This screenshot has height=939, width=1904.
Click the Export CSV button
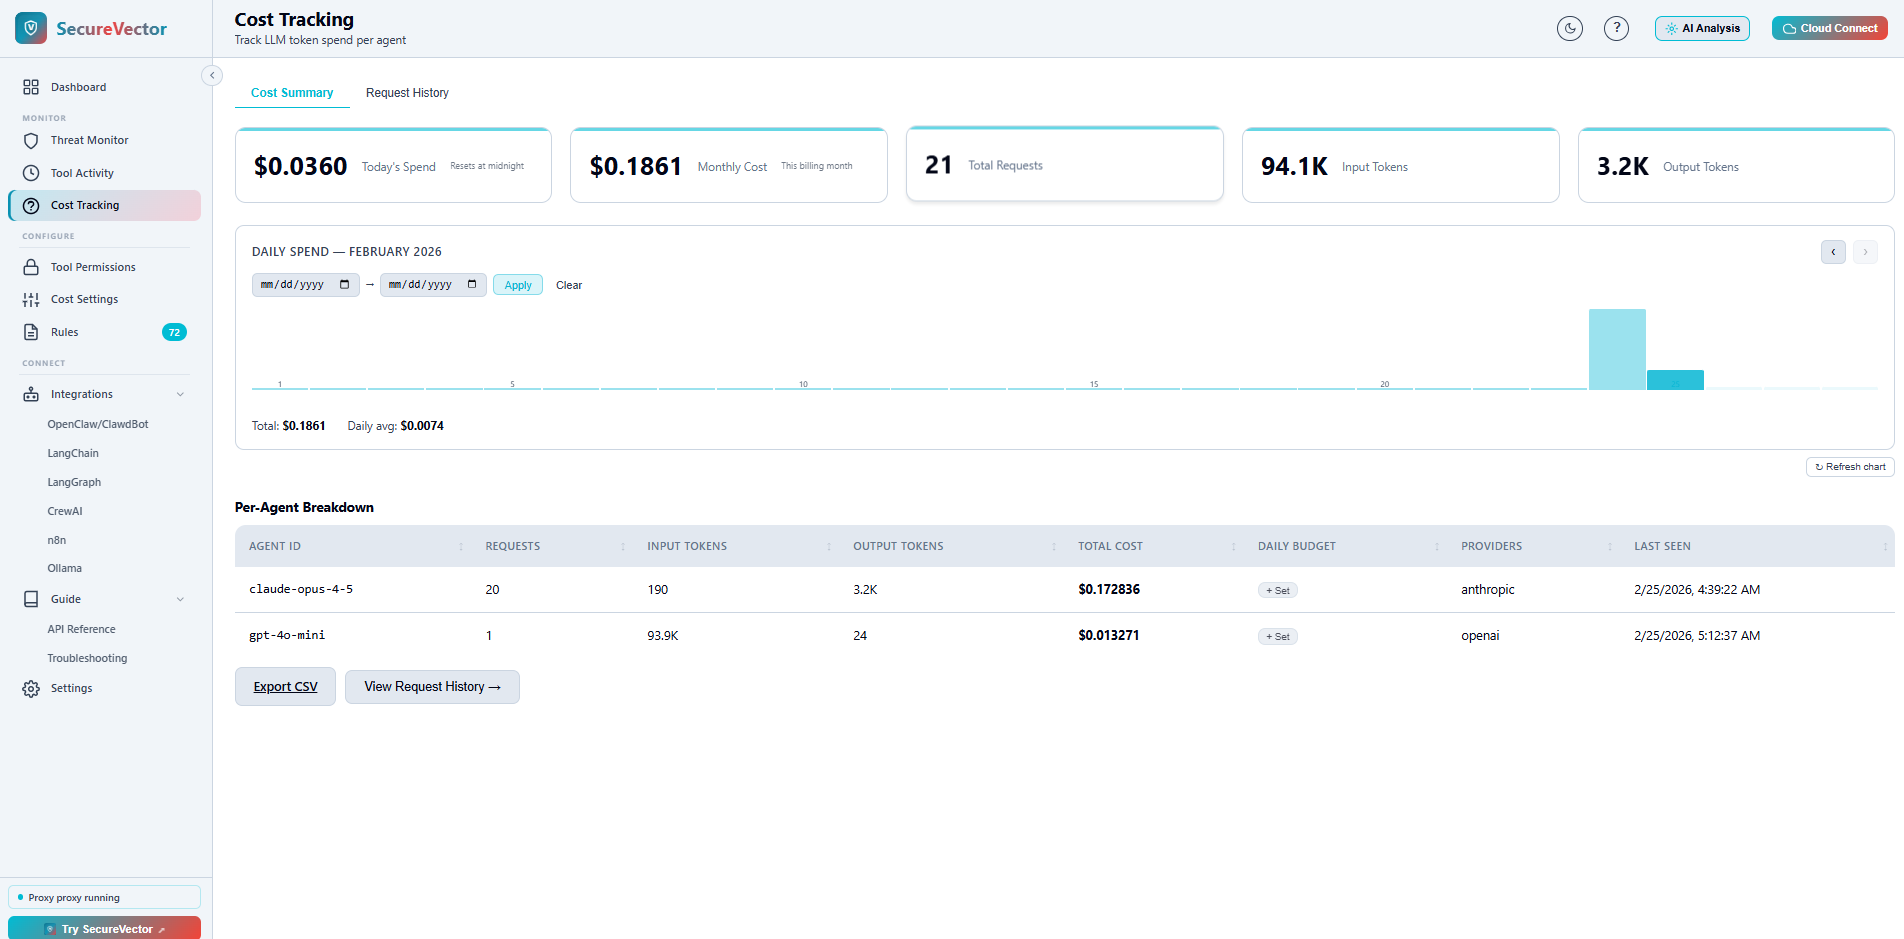pyautogui.click(x=285, y=687)
